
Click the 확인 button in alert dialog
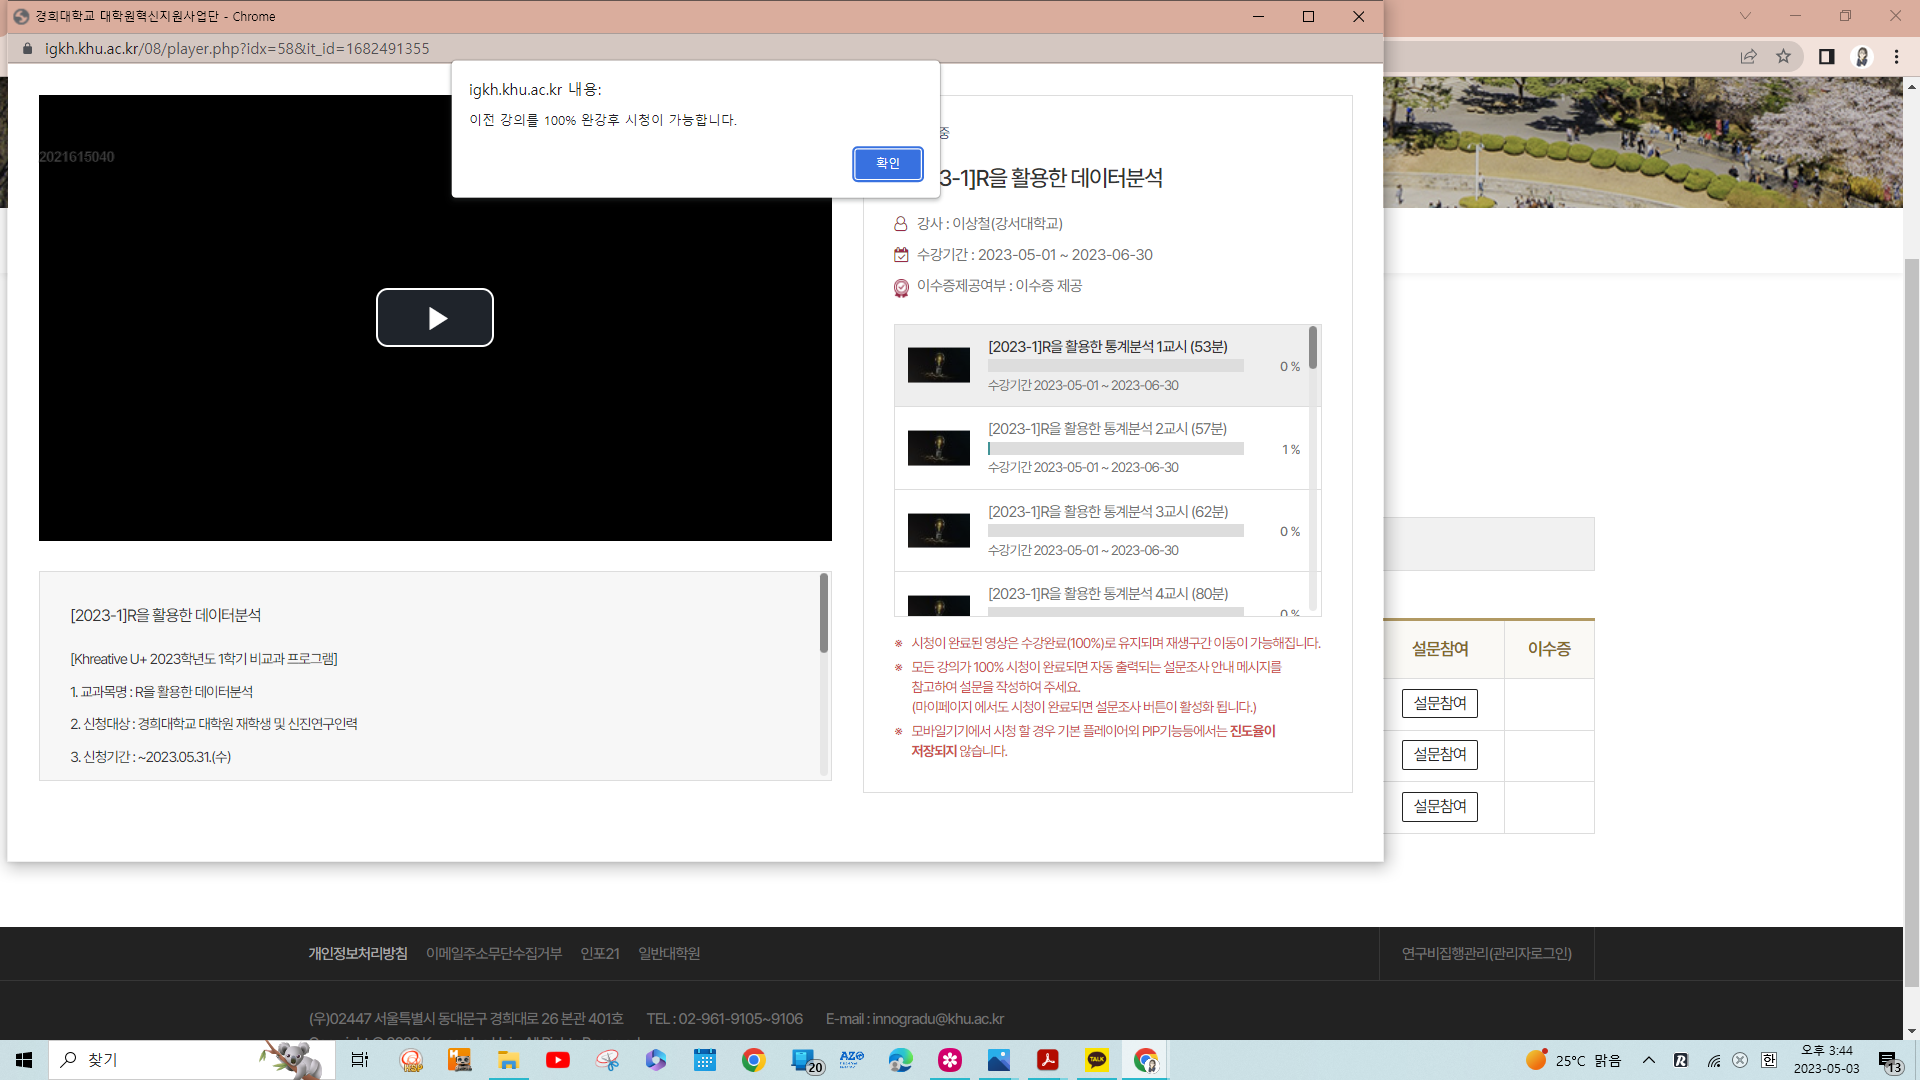coord(887,164)
